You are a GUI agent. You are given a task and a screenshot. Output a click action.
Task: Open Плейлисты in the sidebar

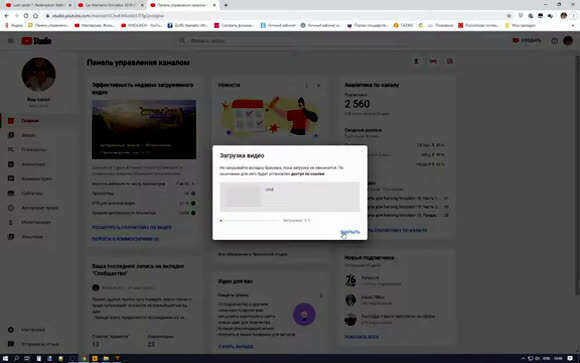point(27,149)
